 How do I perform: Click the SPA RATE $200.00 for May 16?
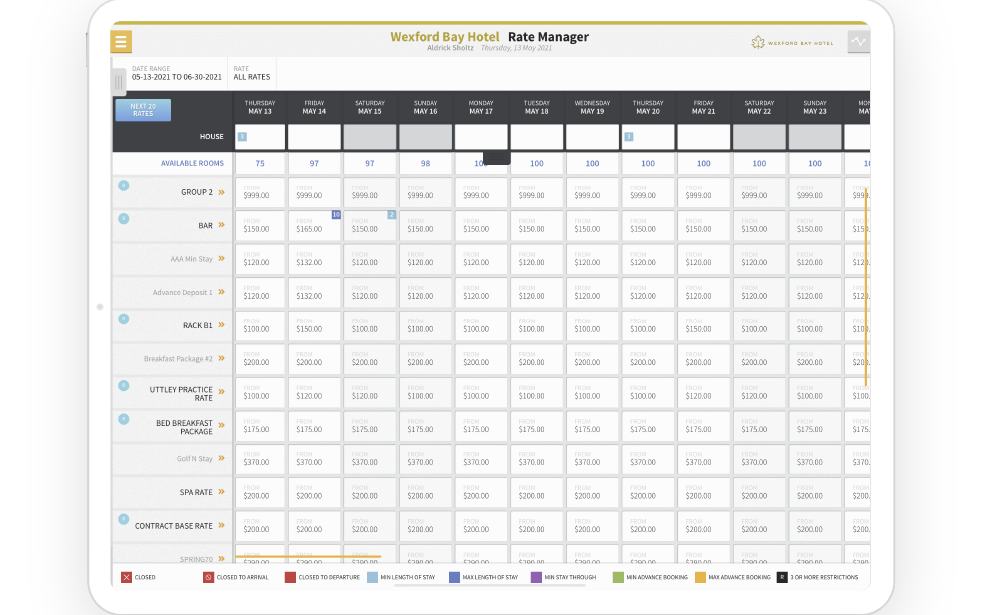(x=425, y=492)
